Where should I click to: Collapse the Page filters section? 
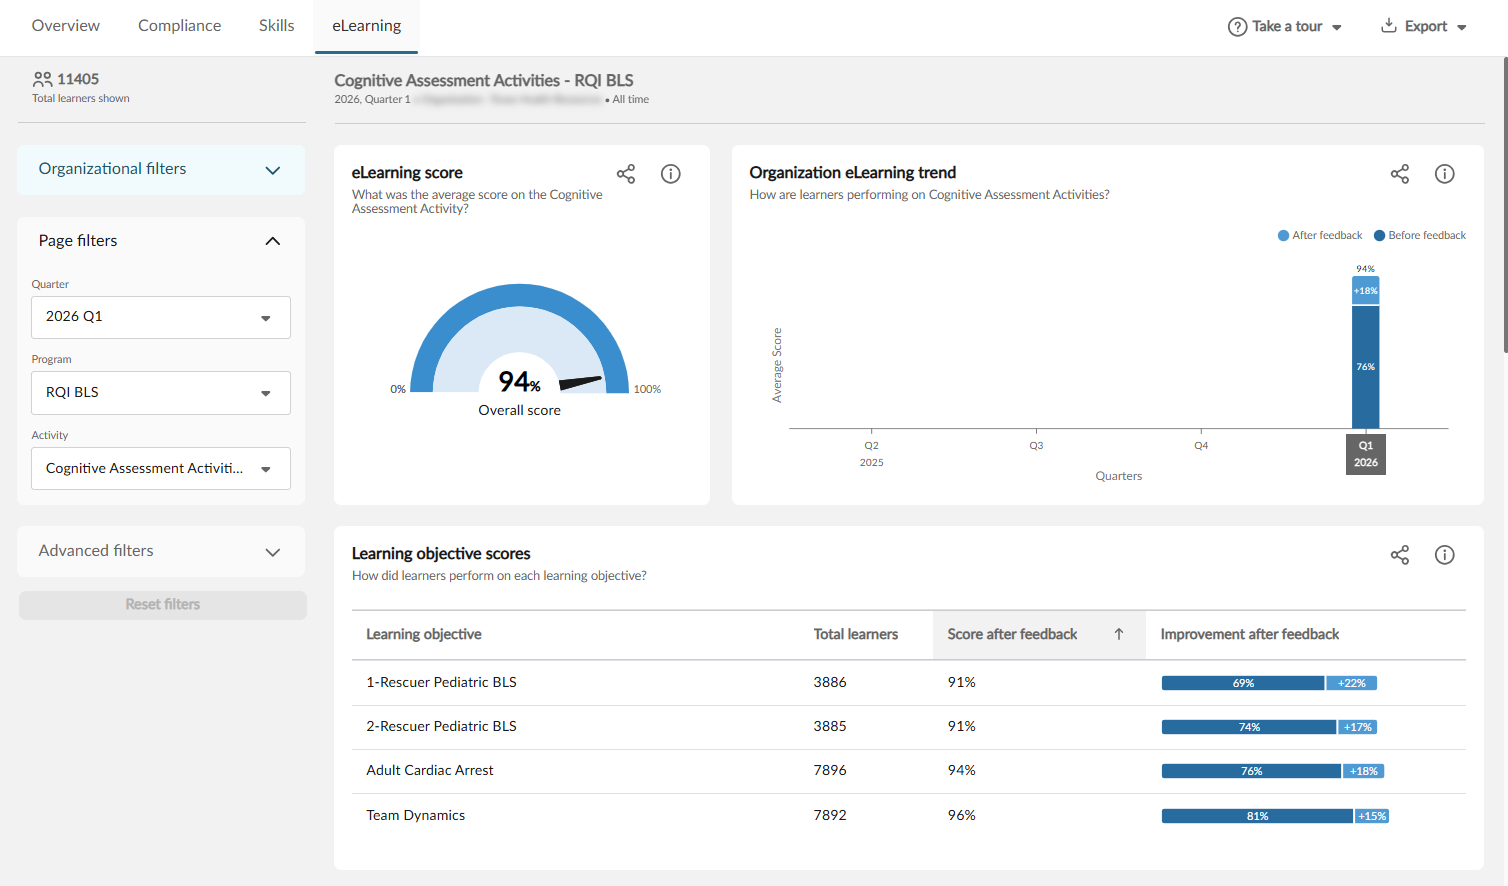[x=272, y=241]
